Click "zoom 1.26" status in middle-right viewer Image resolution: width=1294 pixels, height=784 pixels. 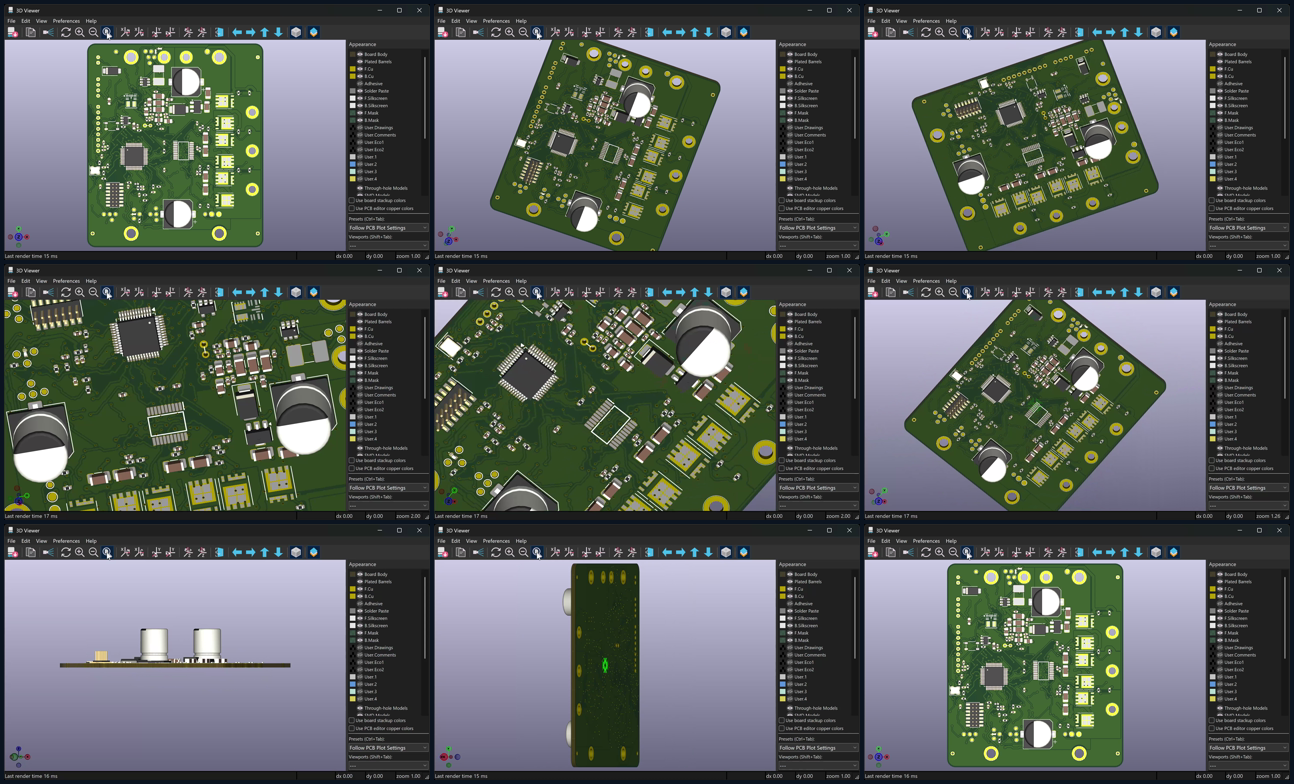click(1268, 516)
